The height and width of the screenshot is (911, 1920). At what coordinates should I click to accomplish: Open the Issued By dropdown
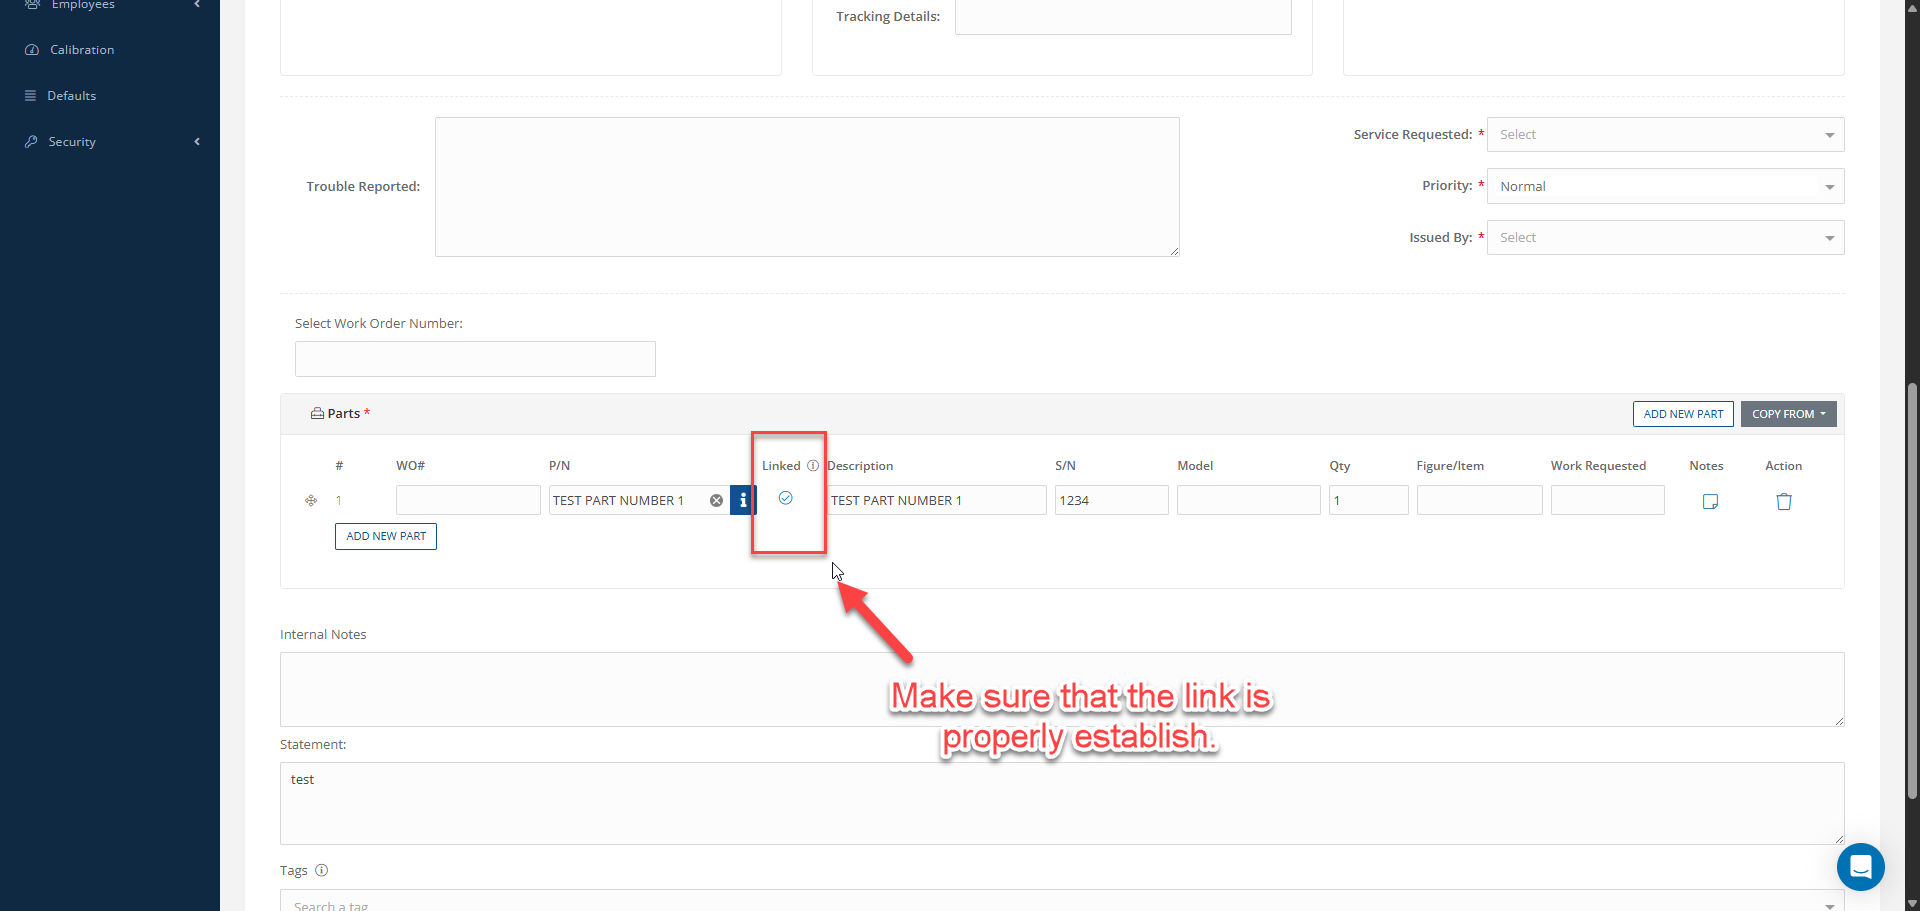point(1665,238)
